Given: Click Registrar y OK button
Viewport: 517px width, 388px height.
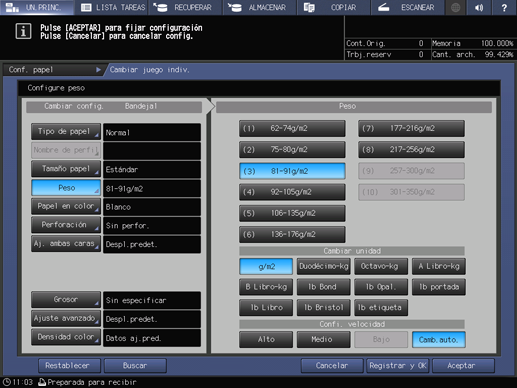Looking at the screenshot, I should (398, 366).
